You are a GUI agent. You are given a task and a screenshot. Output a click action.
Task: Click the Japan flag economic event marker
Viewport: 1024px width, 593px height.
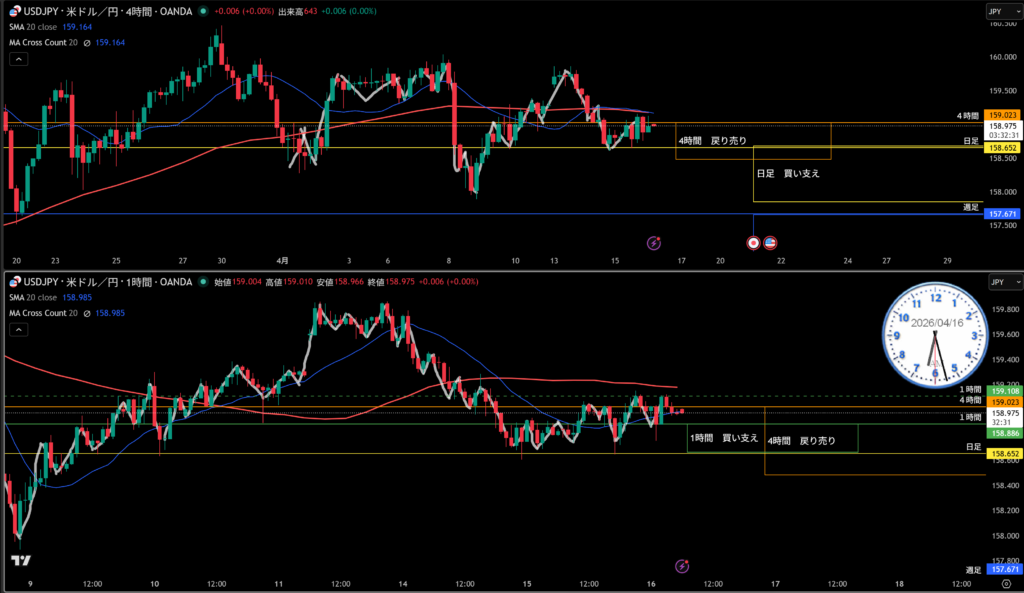[753, 242]
